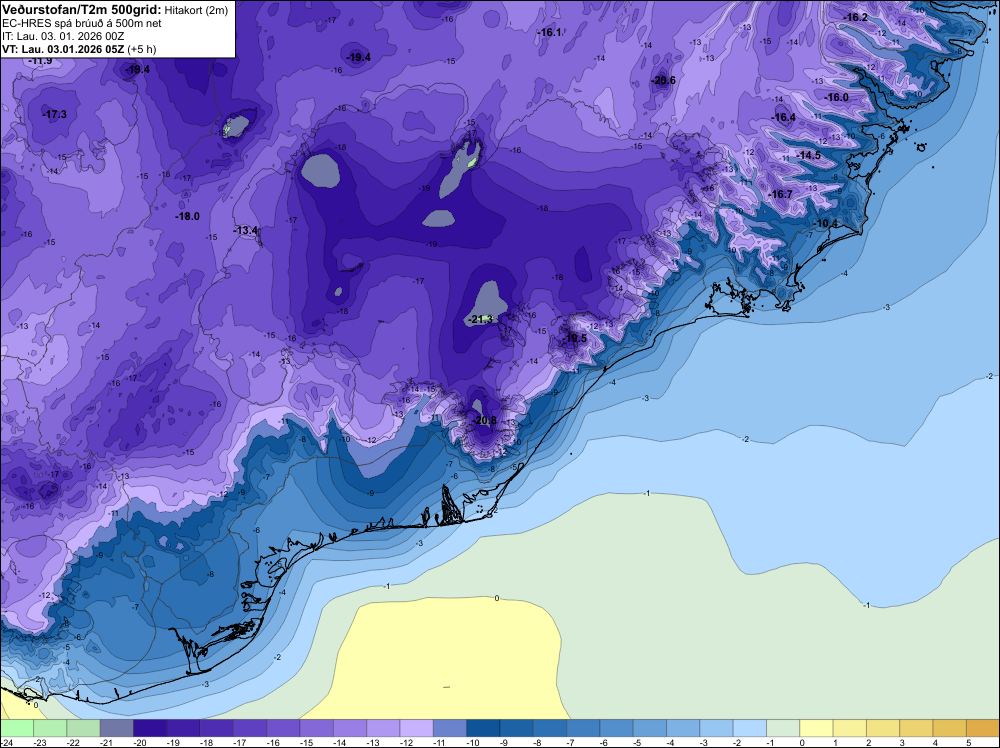Select the grey-blue legend swatch above -21
Screen dimensions: 1000x748
pos(116,728)
